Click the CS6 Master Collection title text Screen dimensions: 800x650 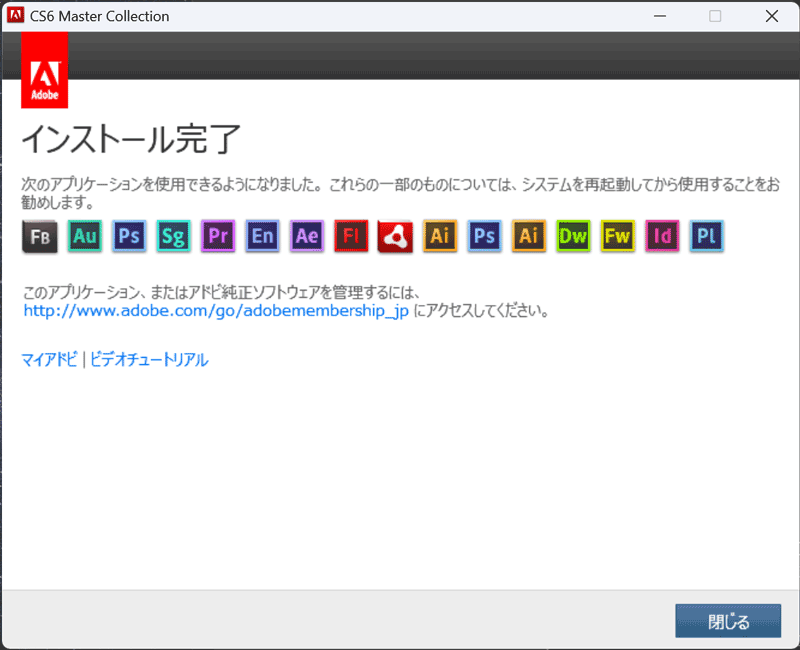pos(99,16)
